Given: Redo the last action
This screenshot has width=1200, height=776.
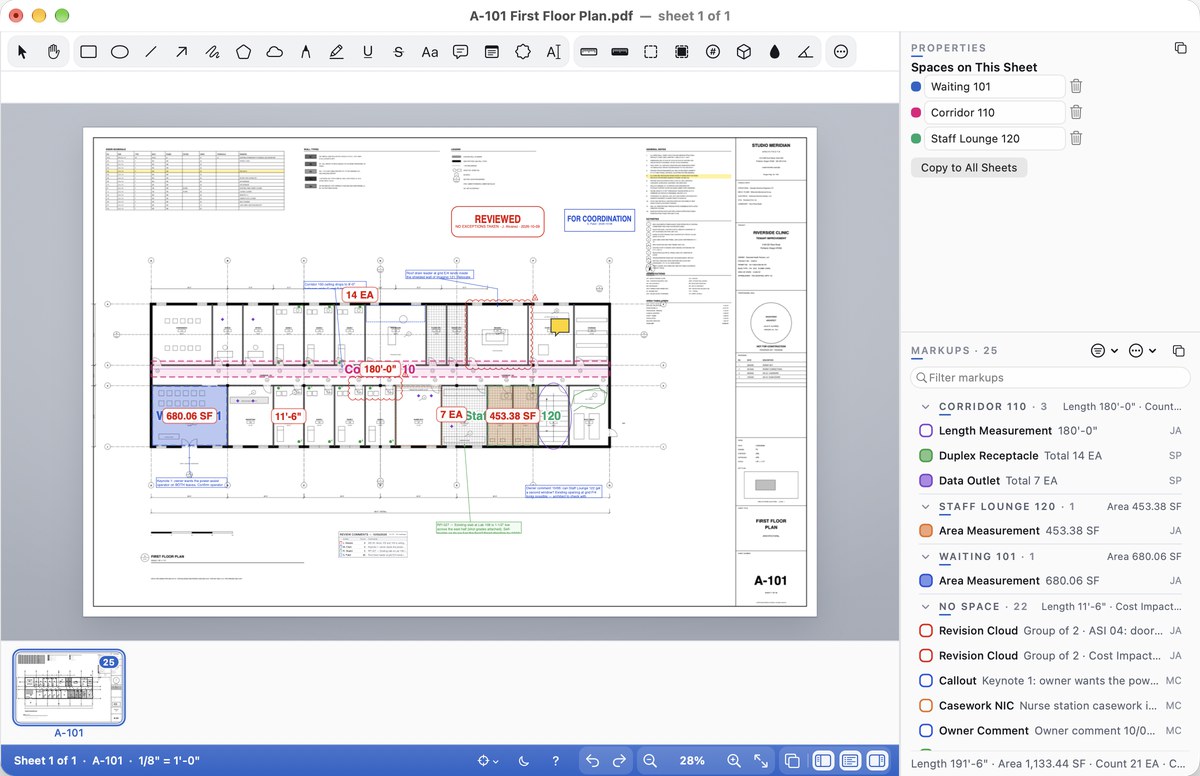Looking at the screenshot, I should point(619,761).
